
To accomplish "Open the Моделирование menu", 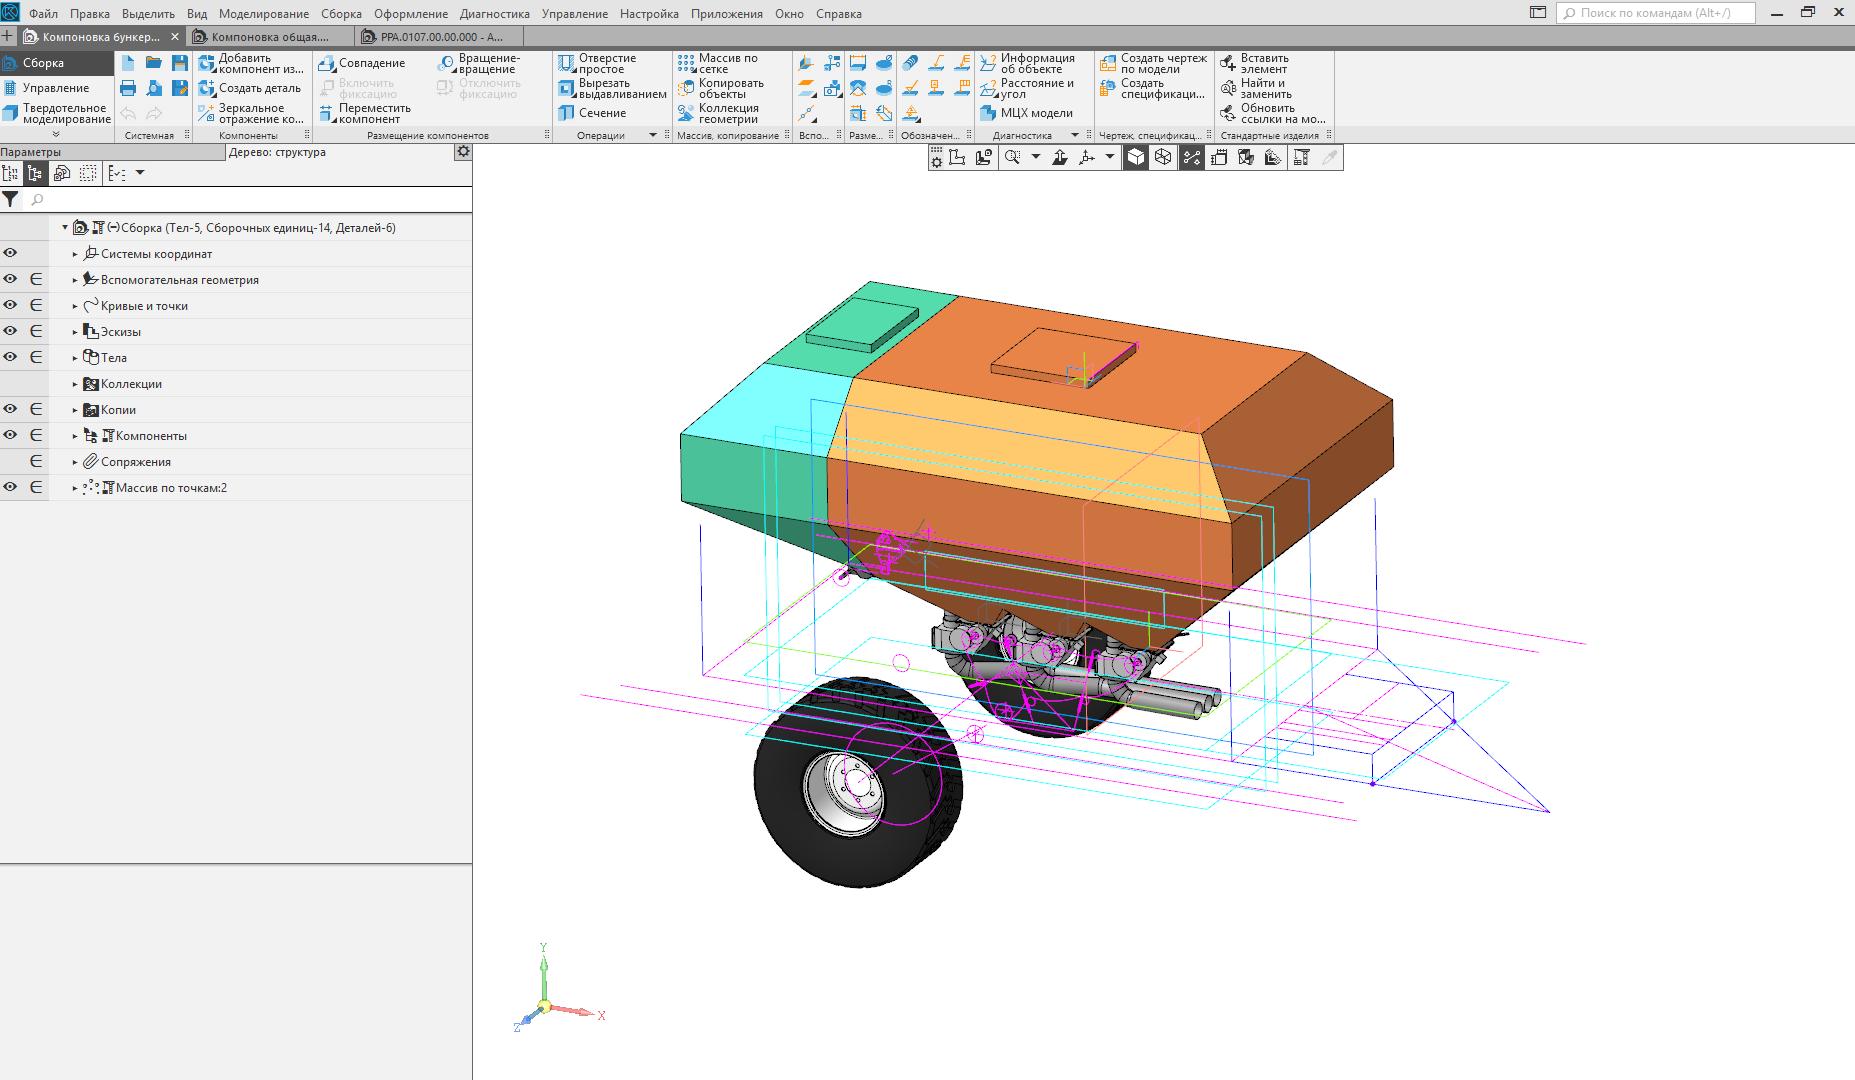I will coord(263,14).
